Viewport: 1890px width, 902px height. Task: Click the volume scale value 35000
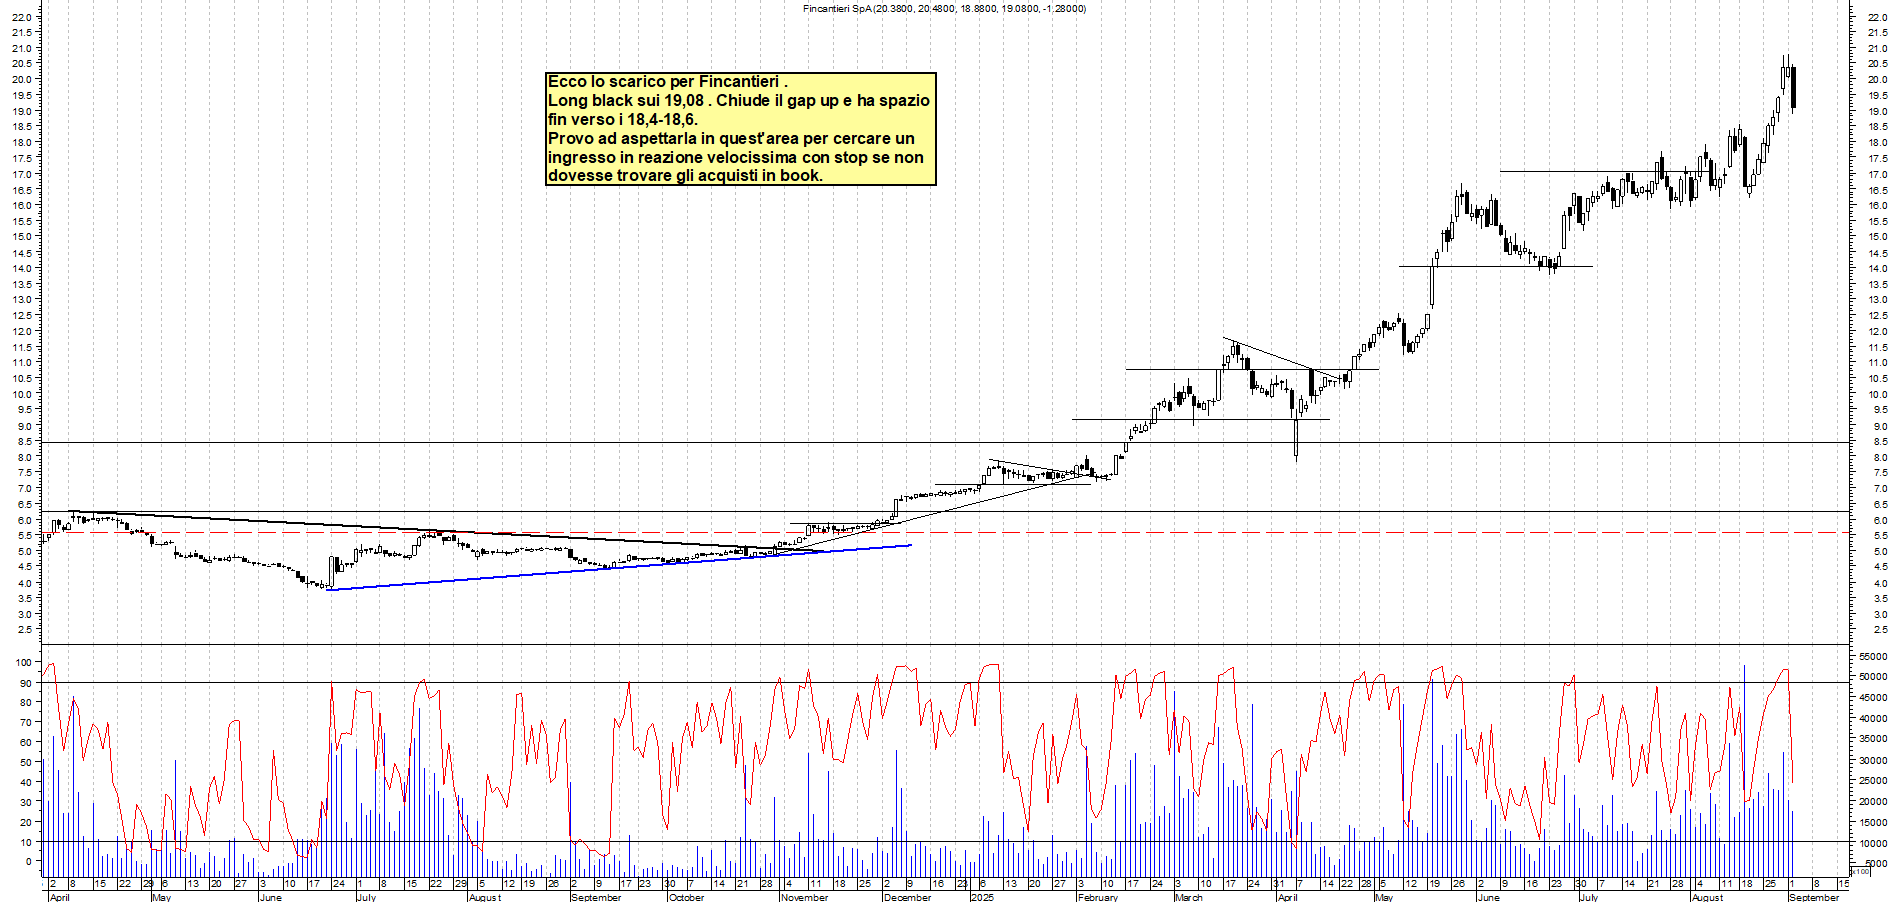pos(1872,739)
